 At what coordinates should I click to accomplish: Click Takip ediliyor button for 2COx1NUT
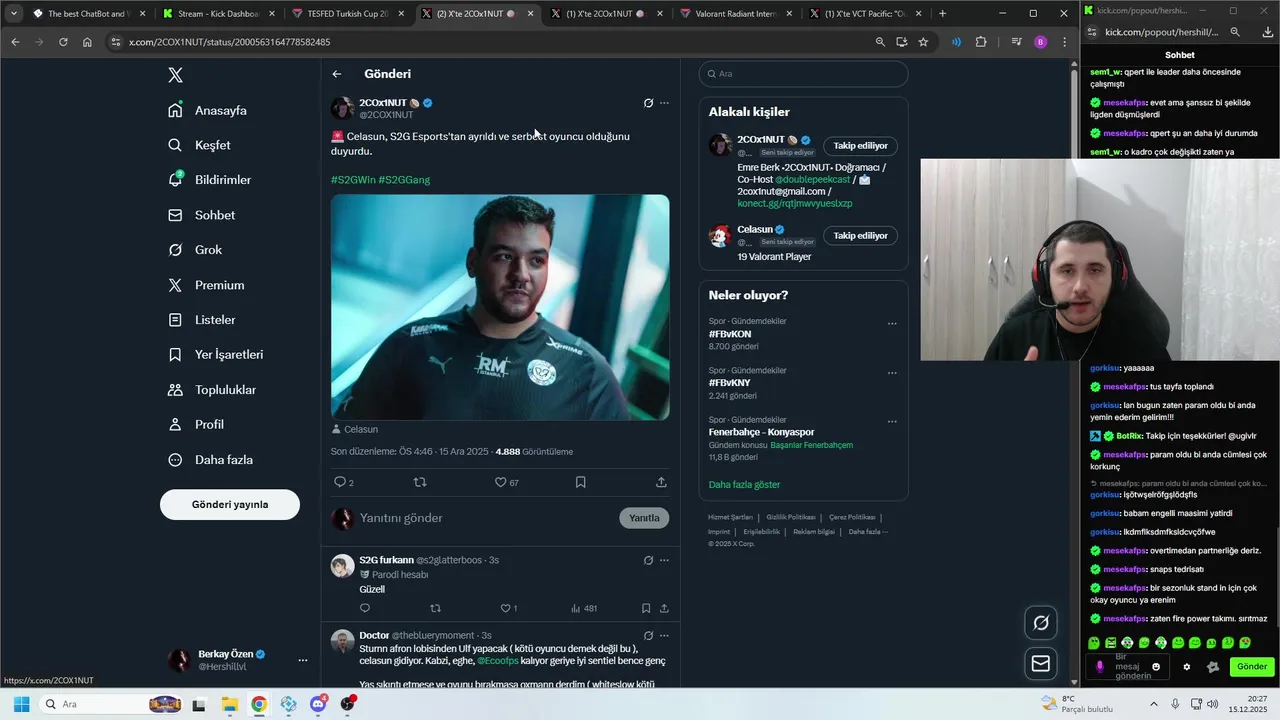coord(860,146)
